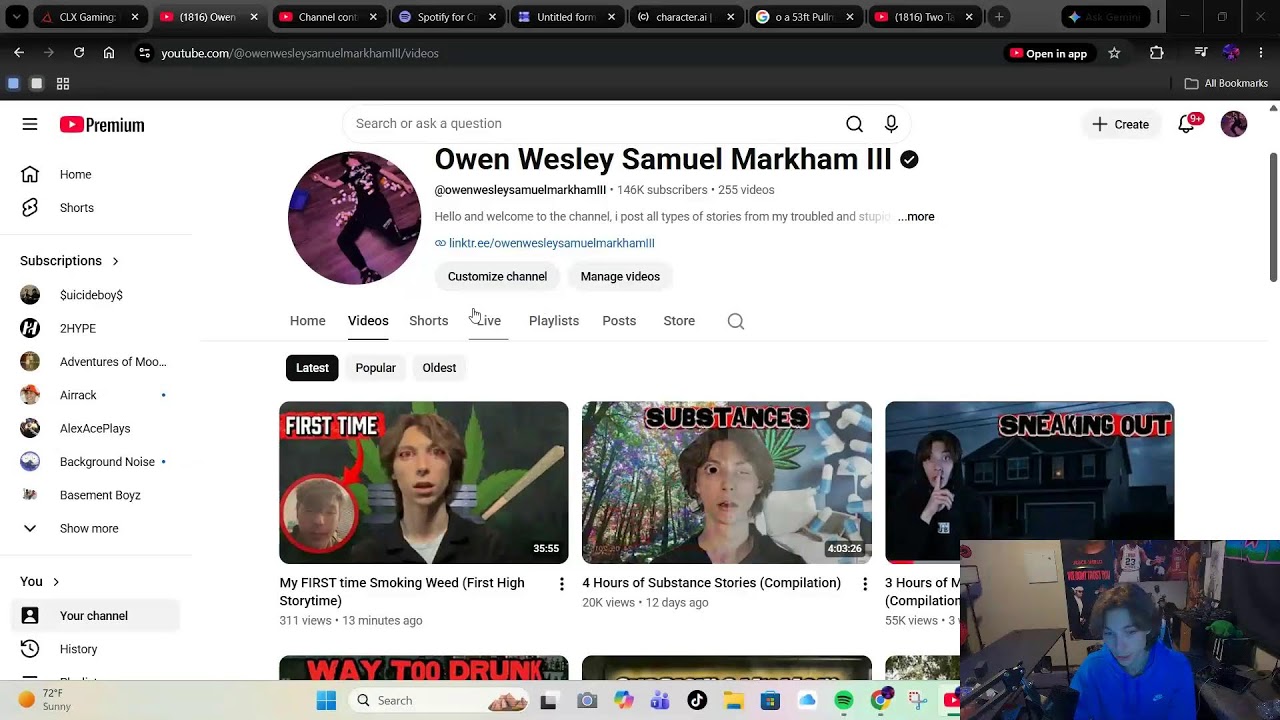Select the Latest filter chip
Viewport: 1280px width, 720px height.
pos(312,368)
